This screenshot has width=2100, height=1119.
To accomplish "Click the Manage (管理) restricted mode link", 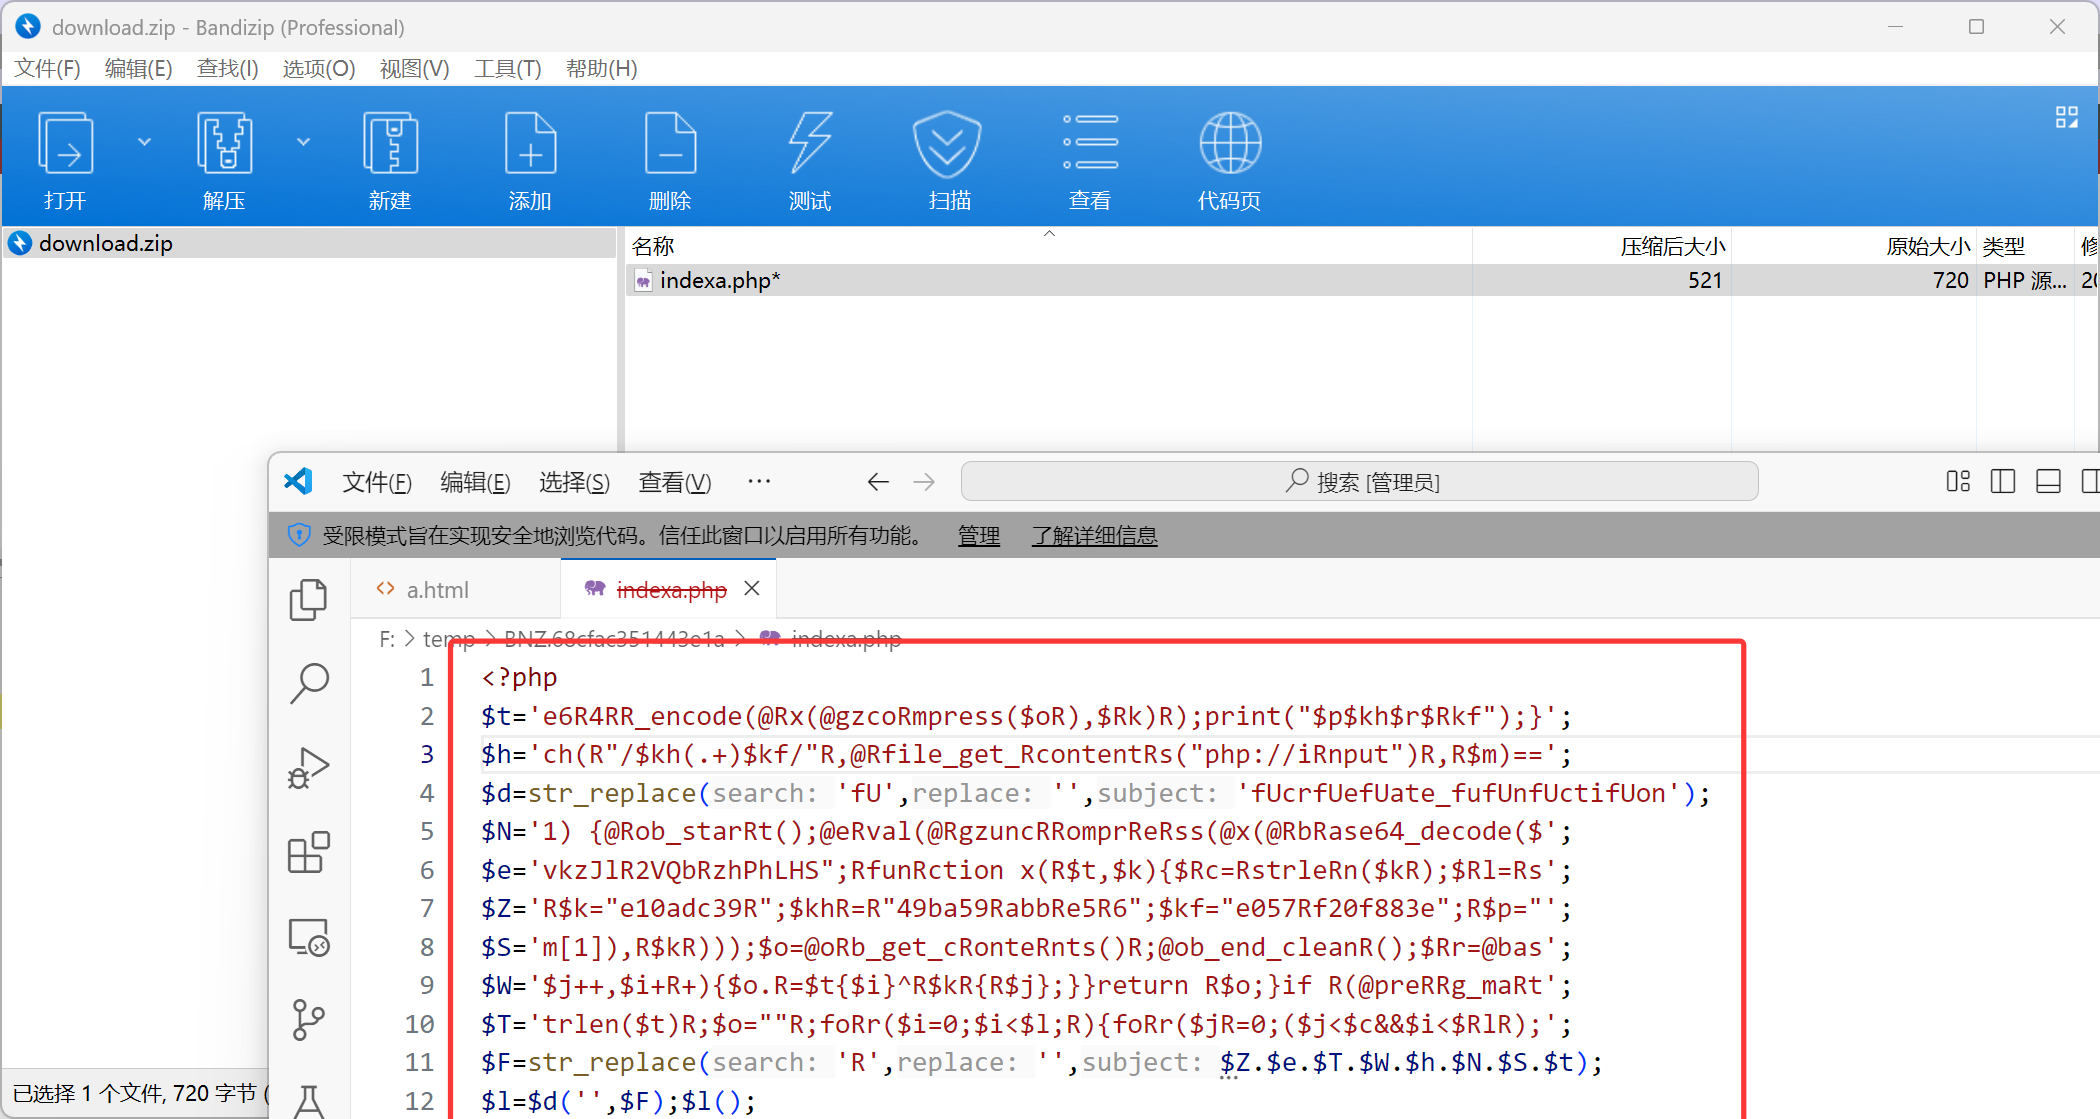I will 978,536.
